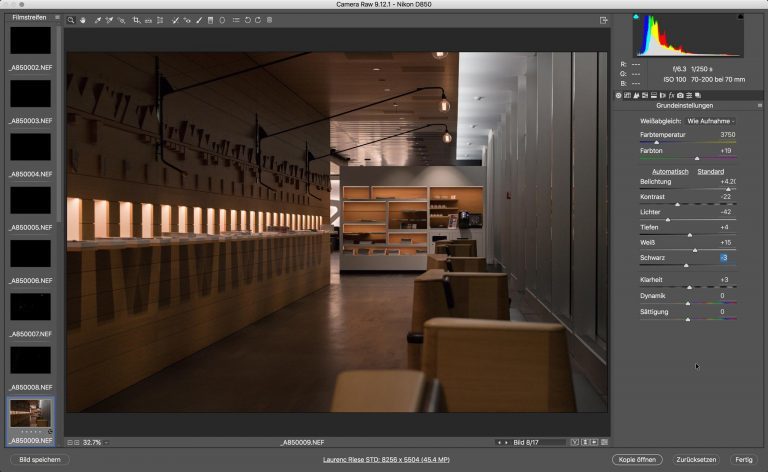Toggle before/after view (Y) icon
The image size is (768, 472).
coord(575,442)
